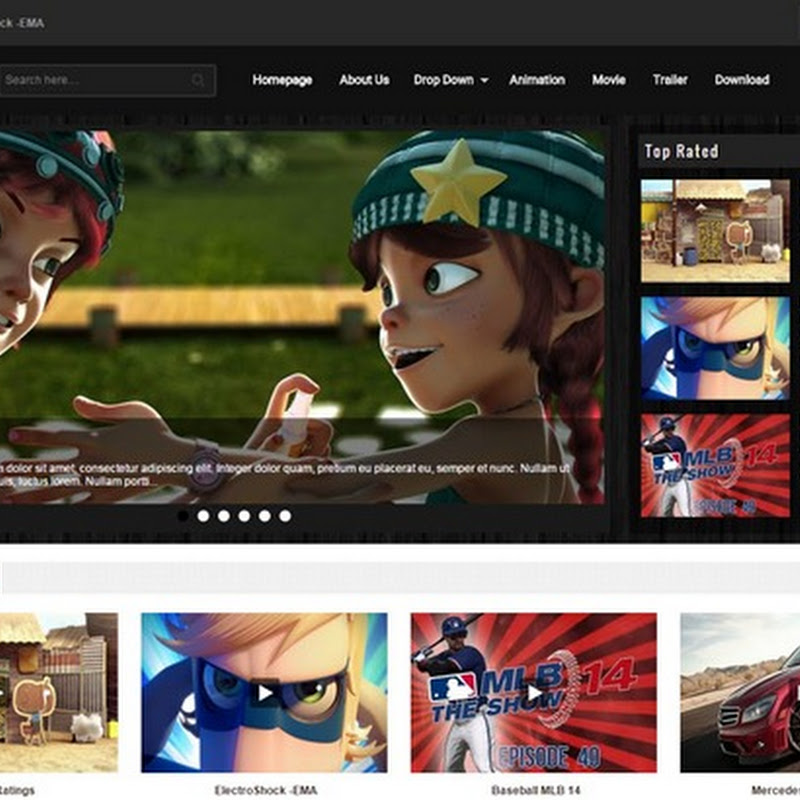Select the first slider dot (active)
Image resolution: width=800 pixels, height=800 pixels.
(183, 516)
